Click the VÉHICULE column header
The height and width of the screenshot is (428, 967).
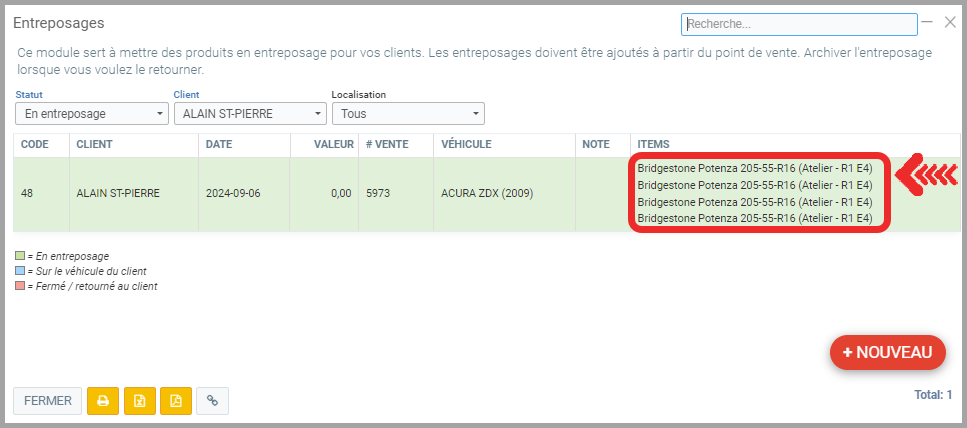click(466, 145)
